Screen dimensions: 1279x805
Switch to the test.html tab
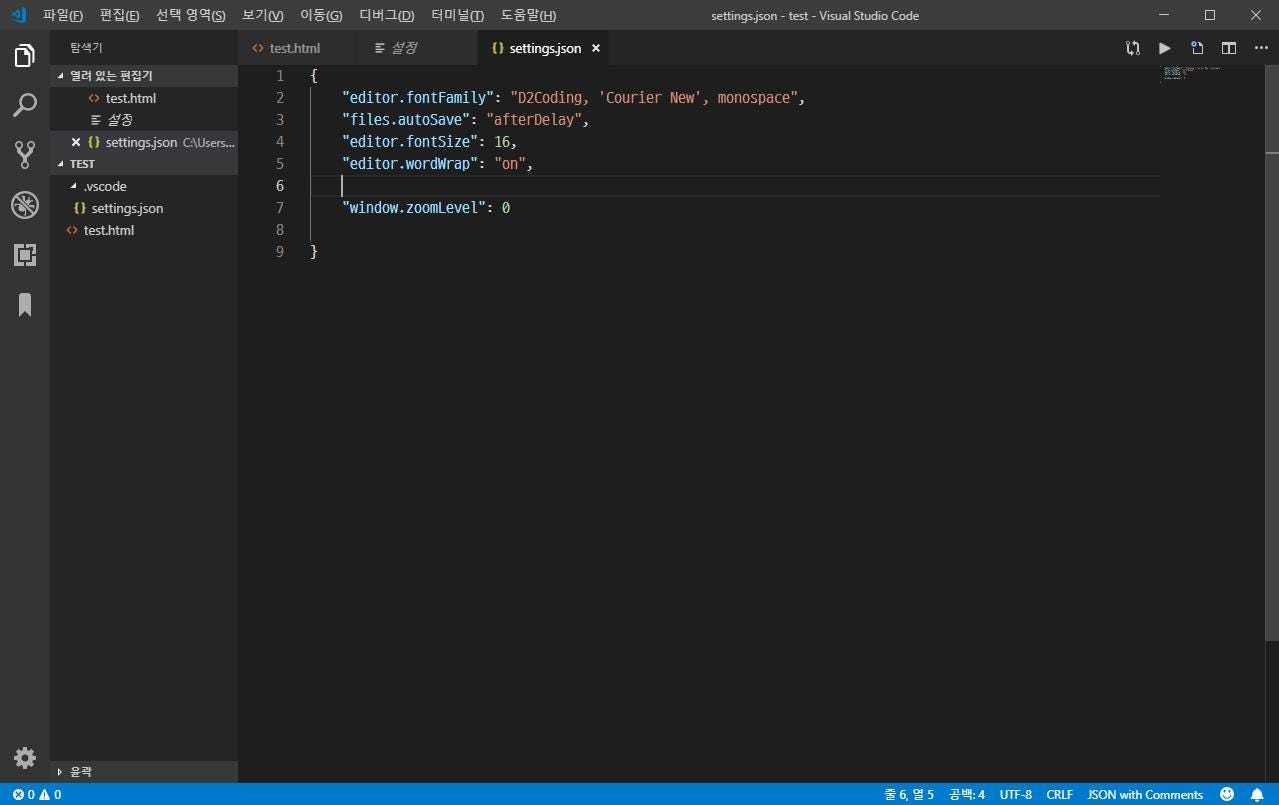tap(293, 47)
